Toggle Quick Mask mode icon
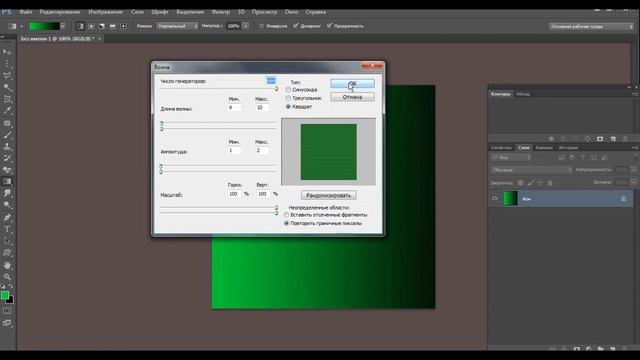The image size is (640, 360). [x=7, y=311]
